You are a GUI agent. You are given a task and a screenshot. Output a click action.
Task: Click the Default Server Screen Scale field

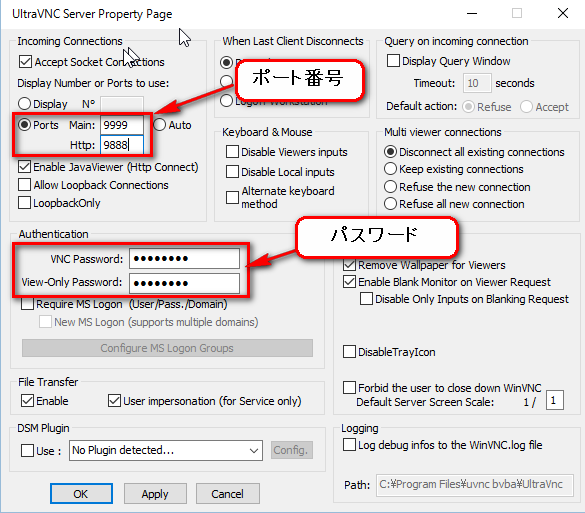click(554, 400)
